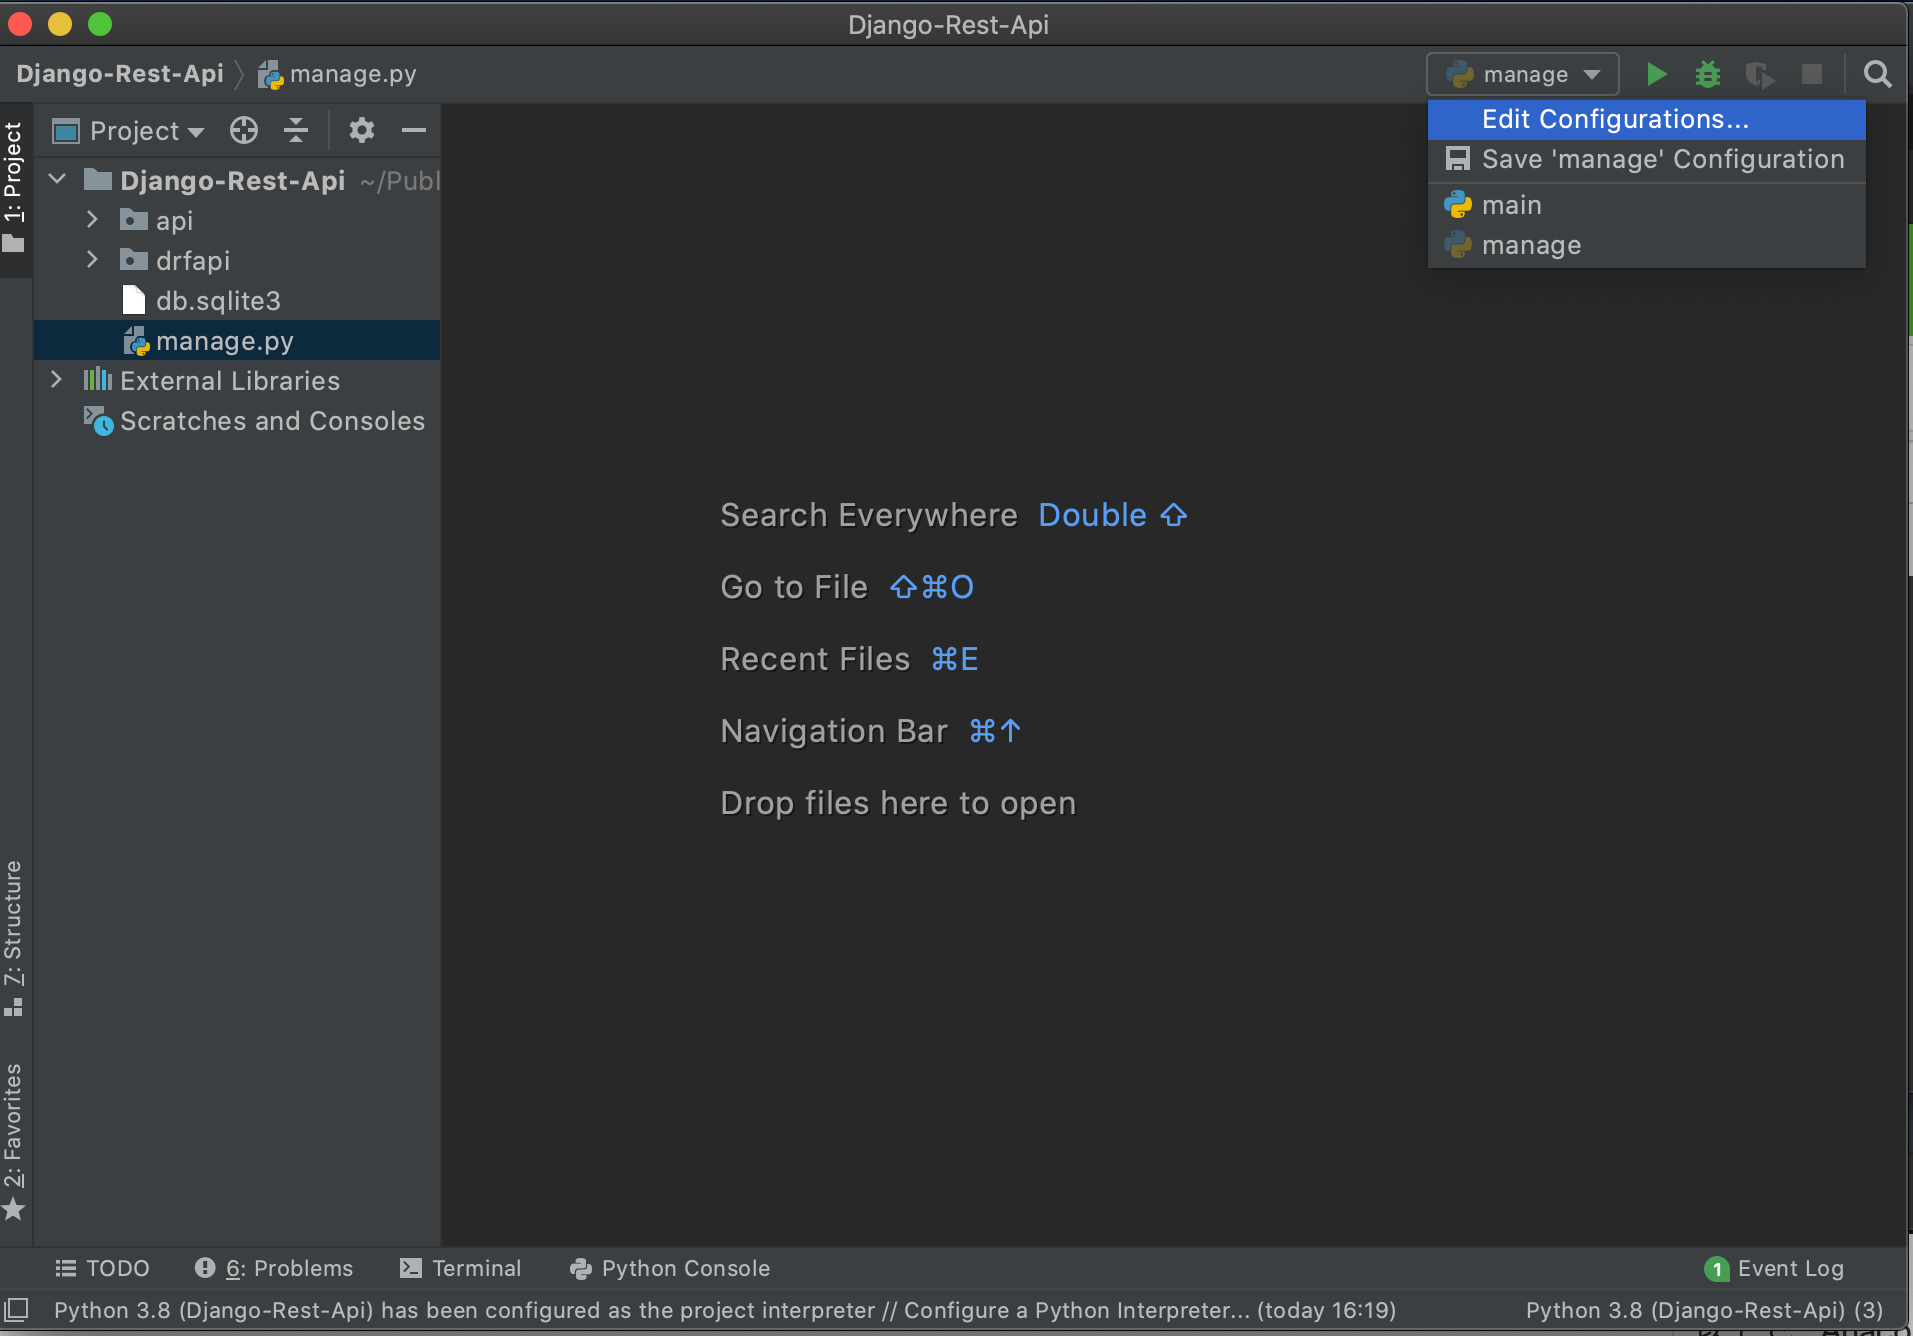
Task: Select the main configuration entry
Action: (1511, 204)
